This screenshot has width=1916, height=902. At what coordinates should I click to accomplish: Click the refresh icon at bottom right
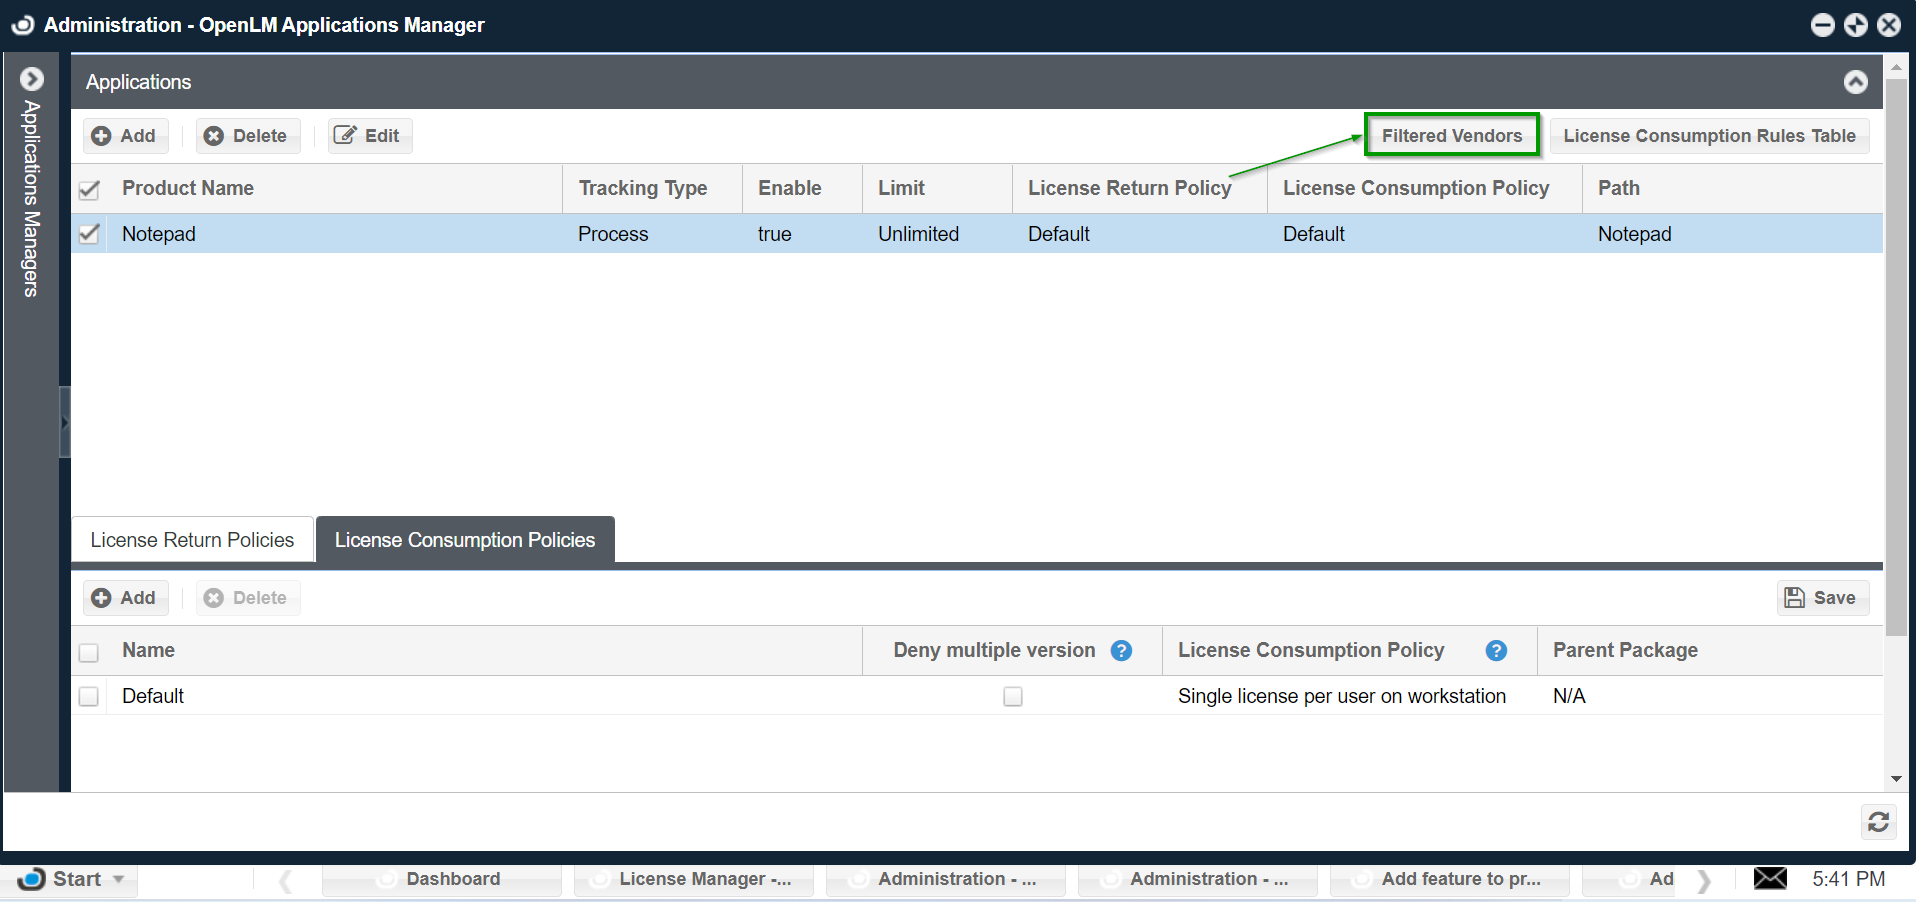click(1878, 821)
